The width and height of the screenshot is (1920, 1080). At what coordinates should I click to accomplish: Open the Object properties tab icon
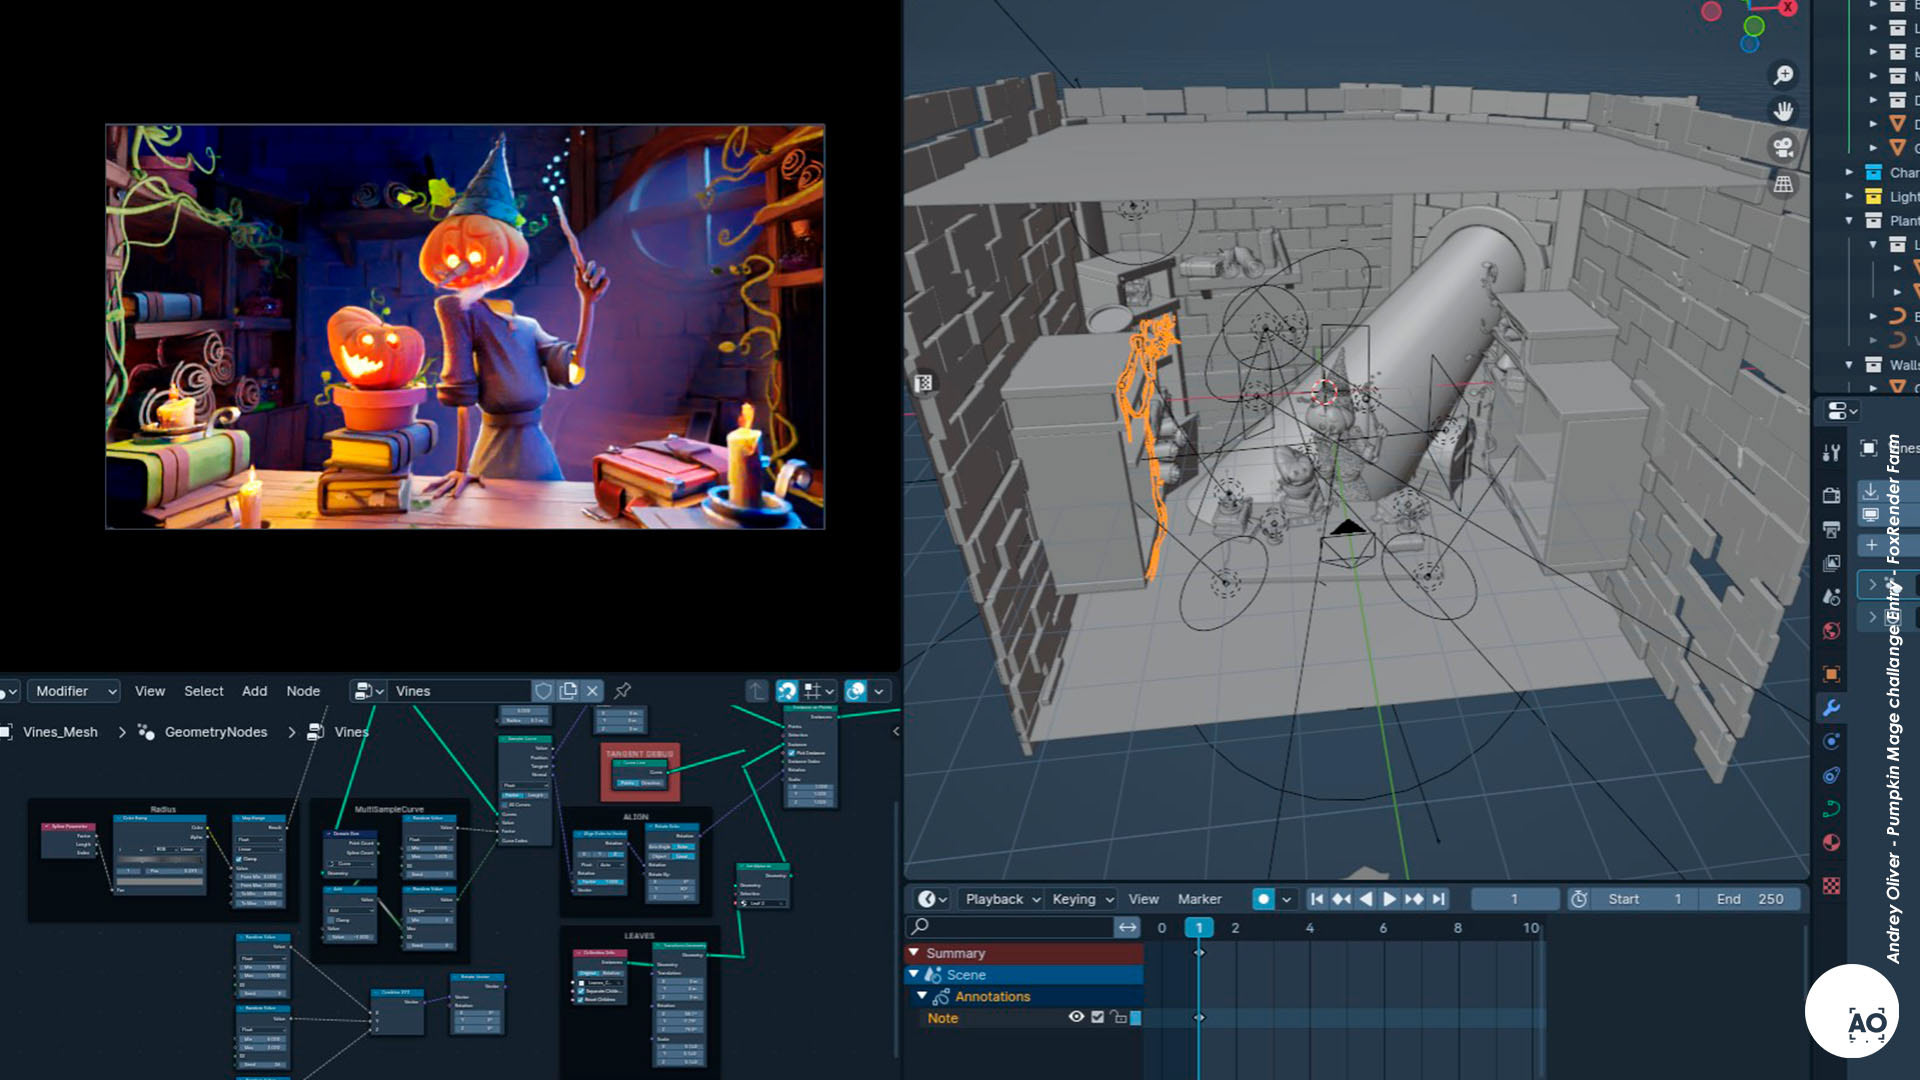1831,674
